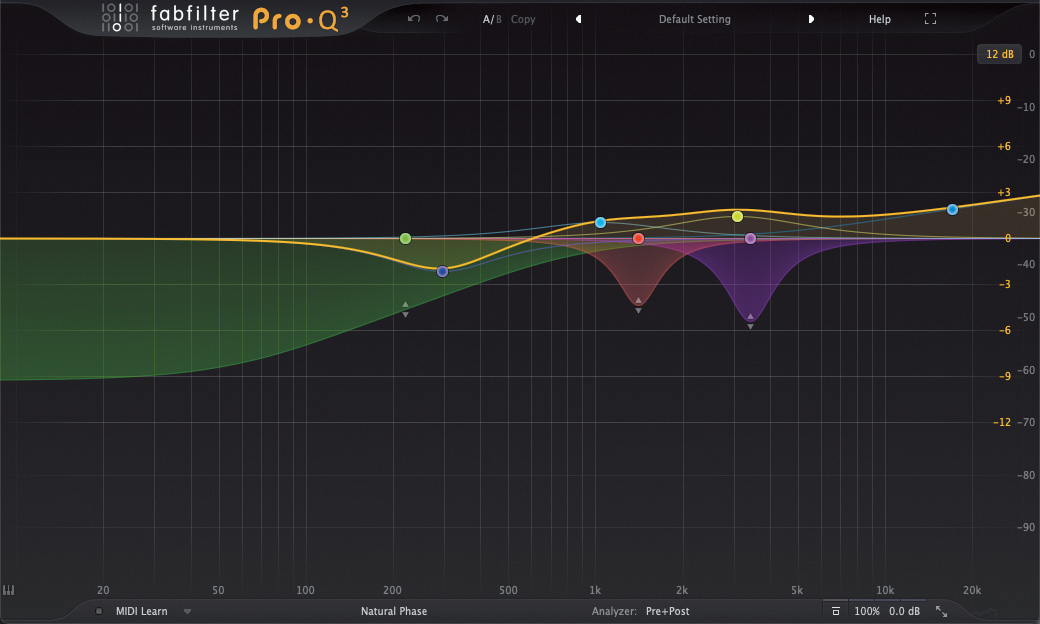Click the redo arrow icon
The image size is (1040, 624).
(x=442, y=19)
